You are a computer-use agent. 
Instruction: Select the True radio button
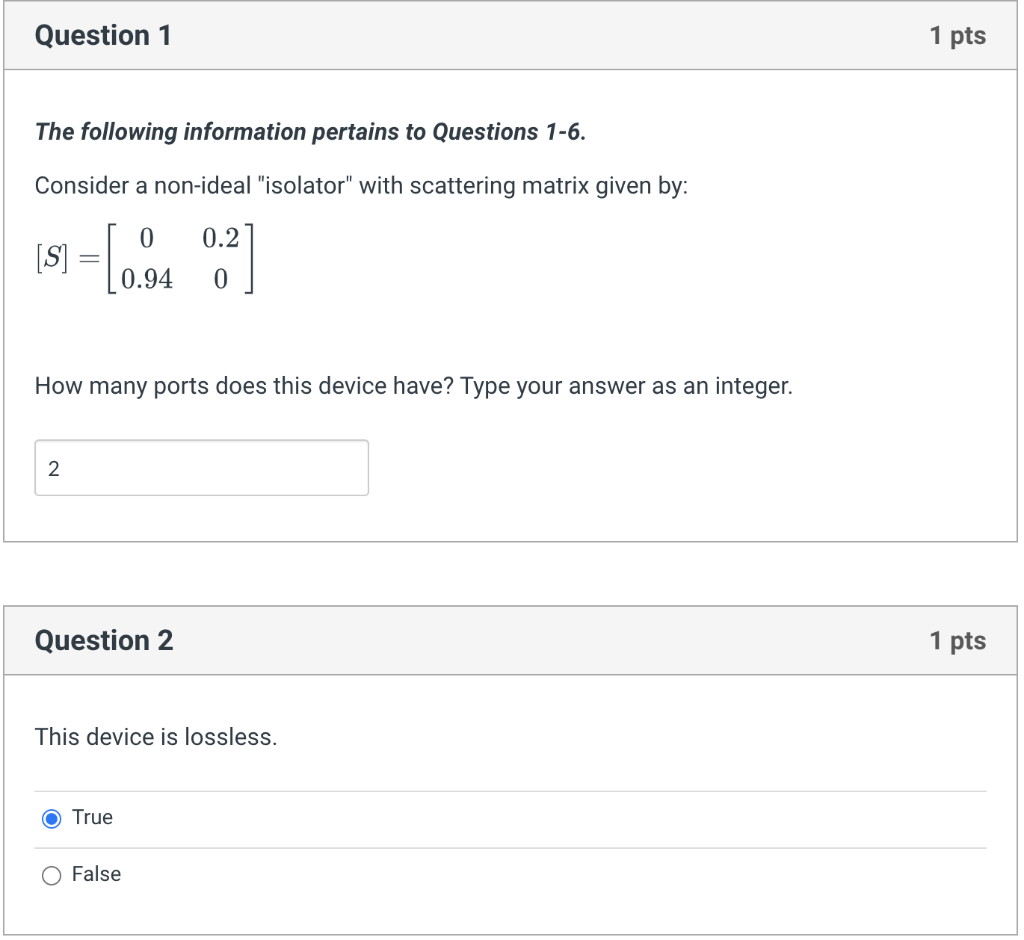52,818
